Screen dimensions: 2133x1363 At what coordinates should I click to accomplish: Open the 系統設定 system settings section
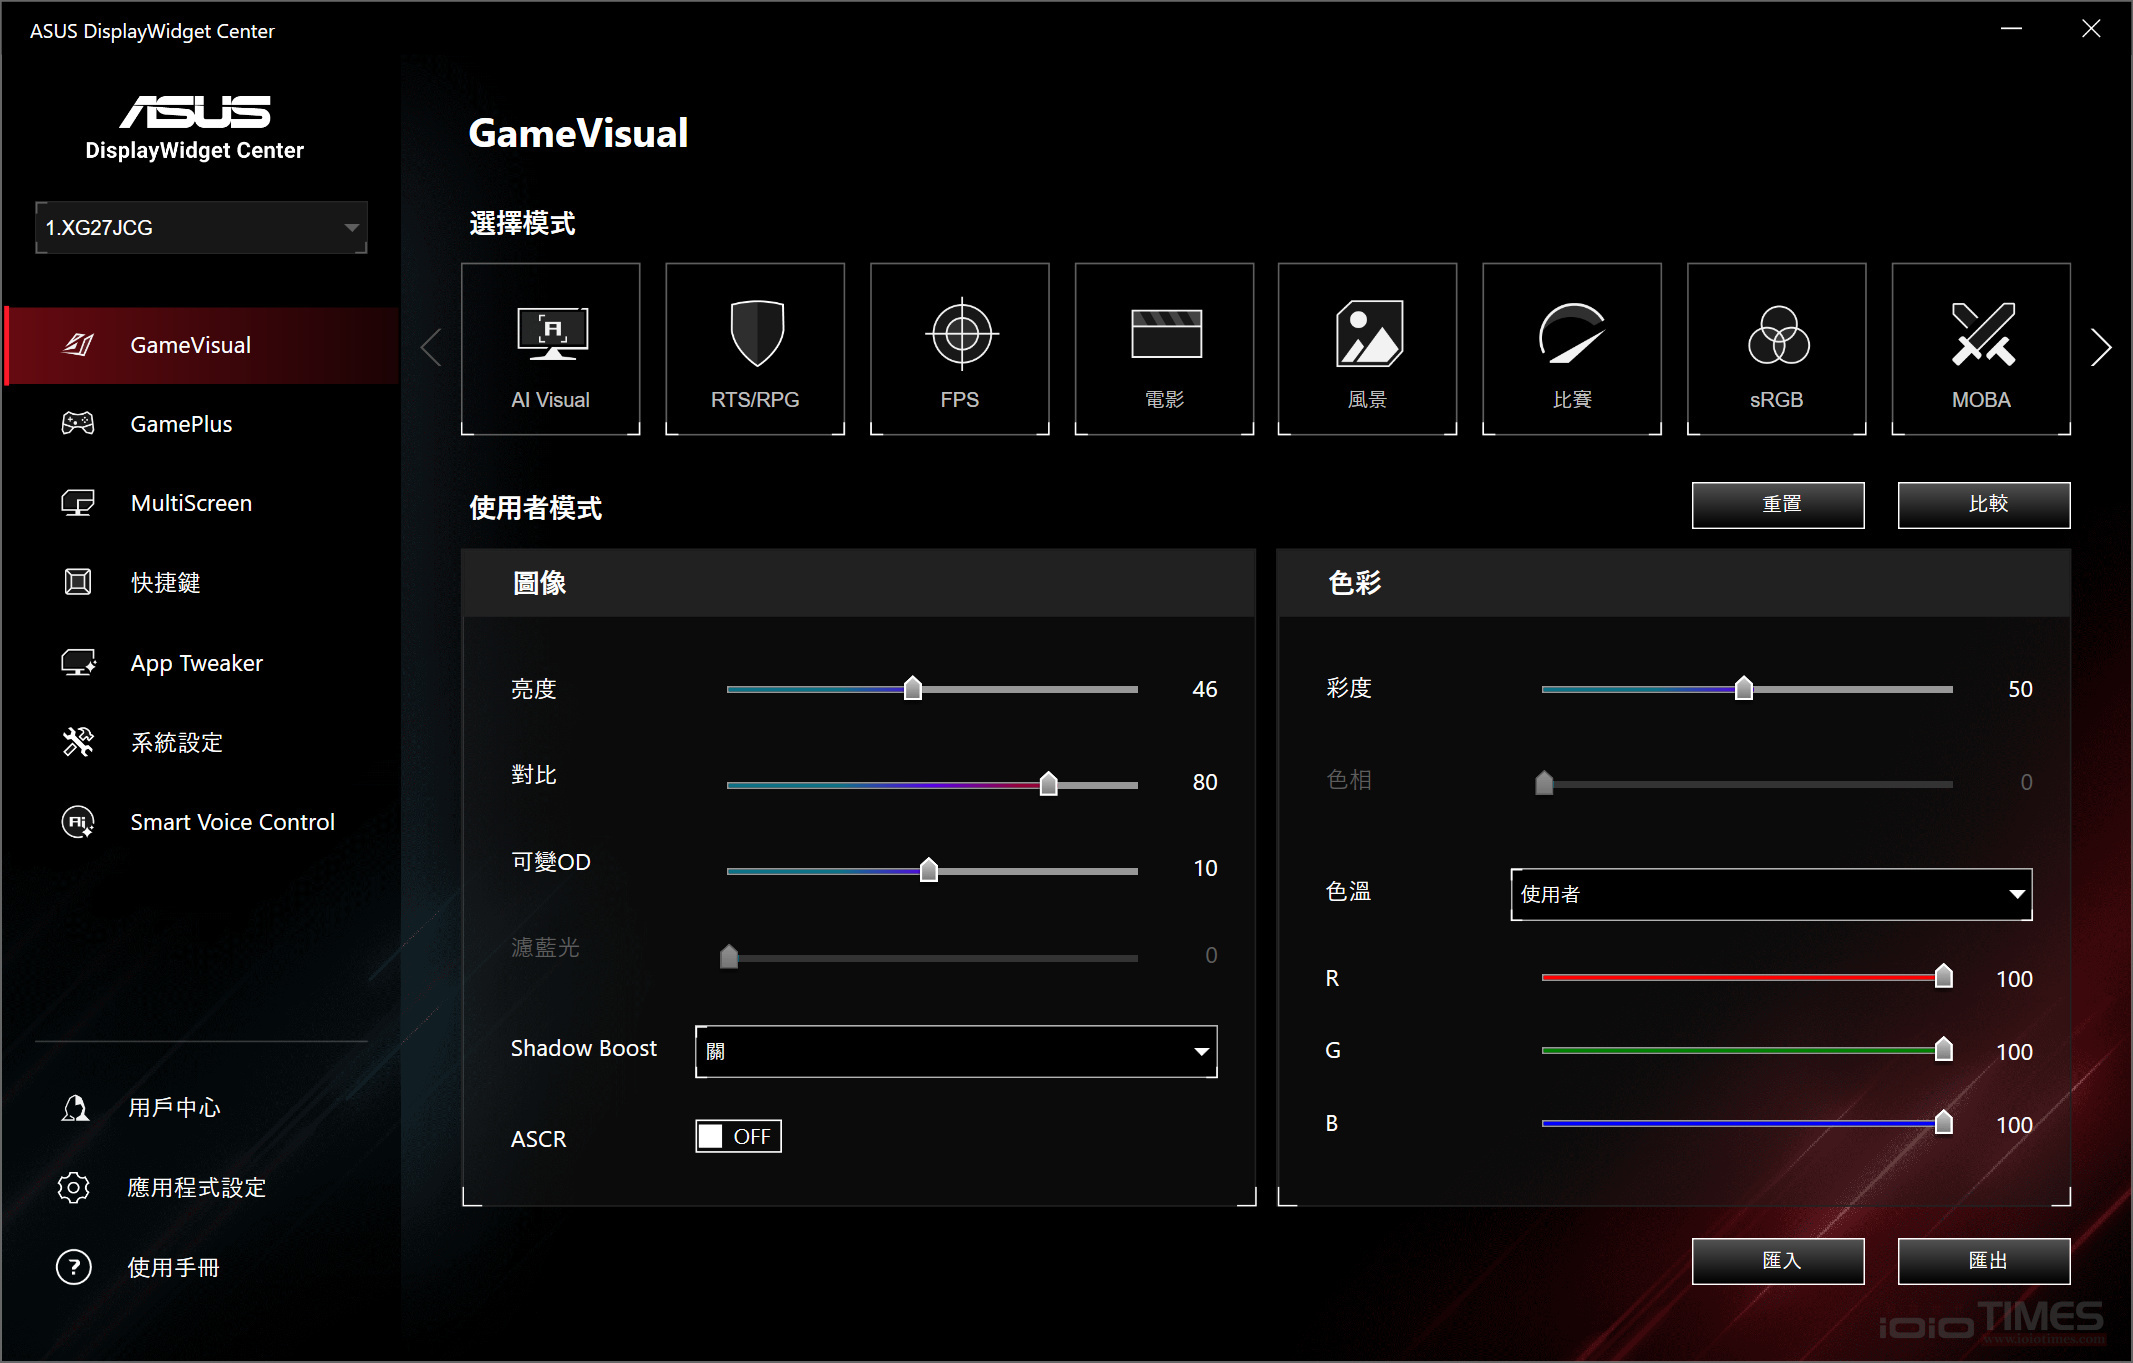pyautogui.click(x=177, y=742)
